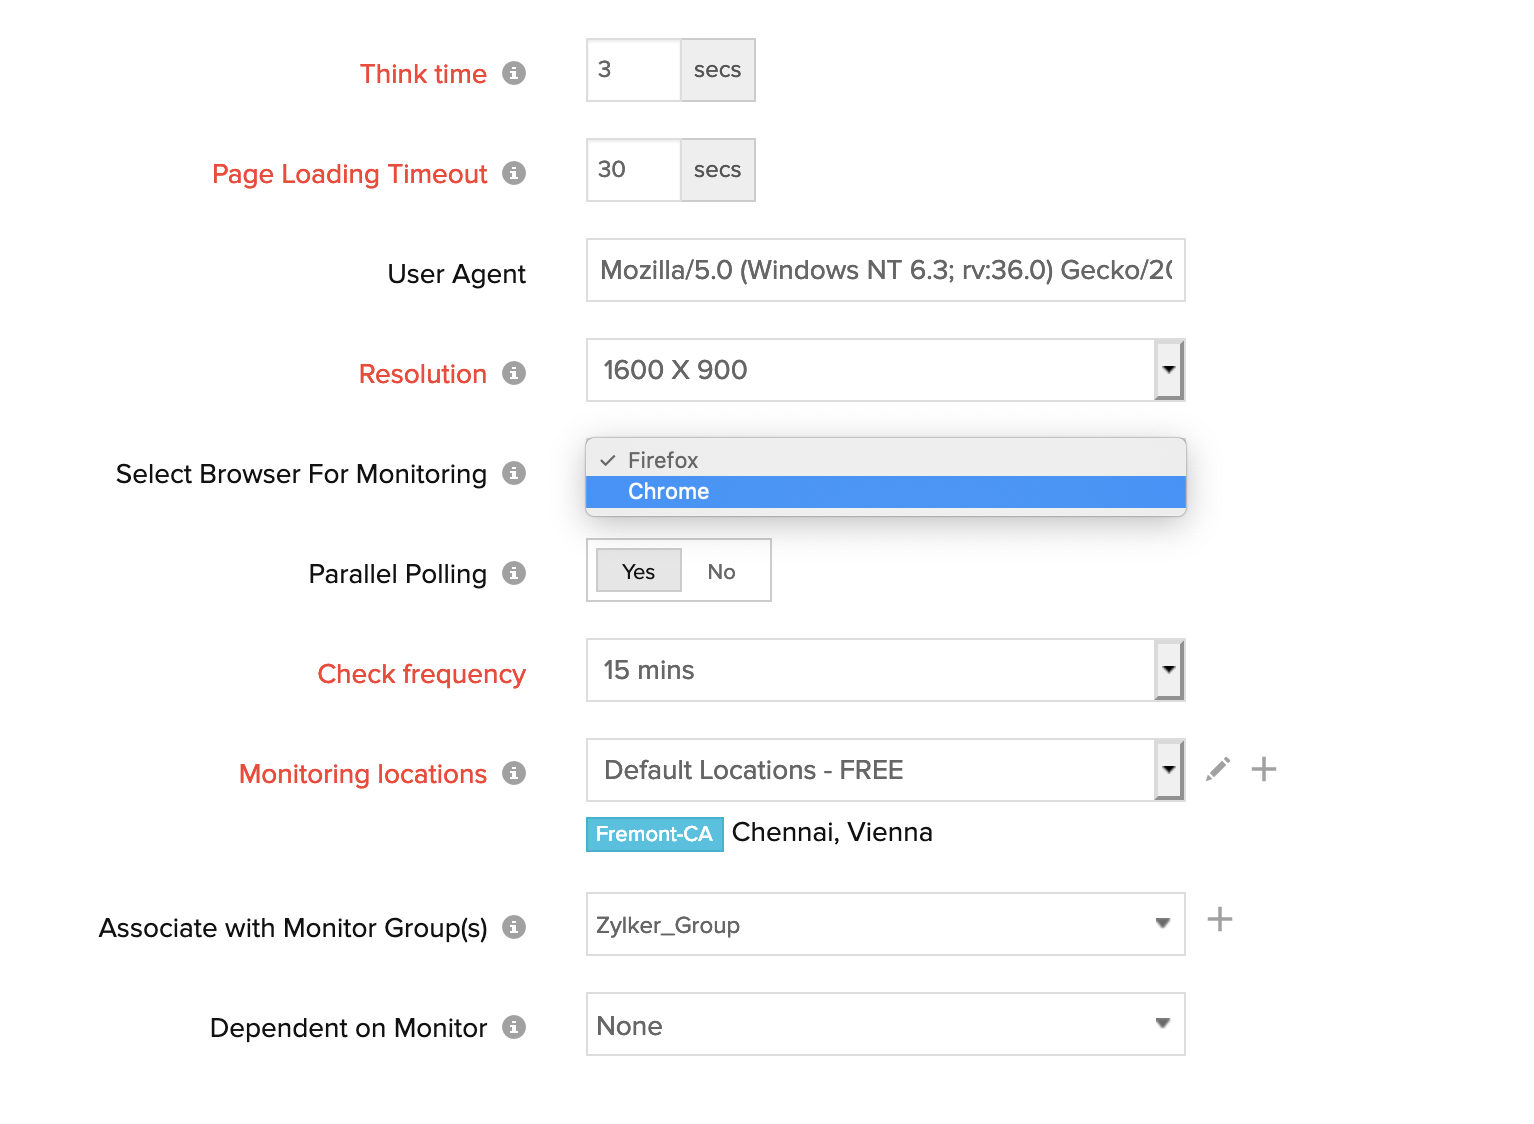Viewport: 1534px width, 1124px height.
Task: Click info icon next to Monitoring locations
Action: coord(514,773)
